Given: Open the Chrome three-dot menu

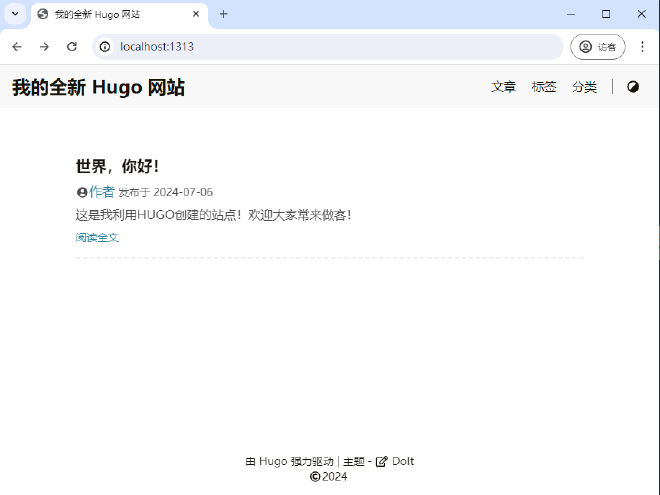Looking at the screenshot, I should 642,47.
